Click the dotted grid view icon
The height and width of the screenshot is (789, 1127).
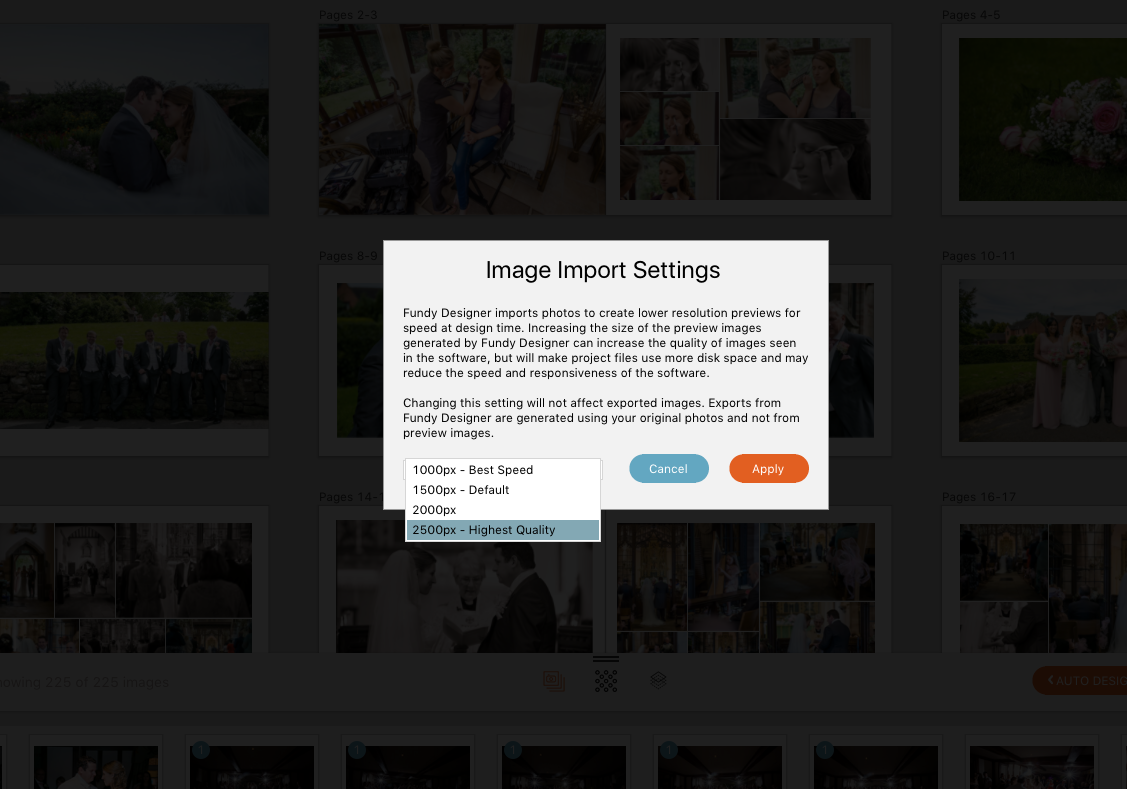click(606, 680)
